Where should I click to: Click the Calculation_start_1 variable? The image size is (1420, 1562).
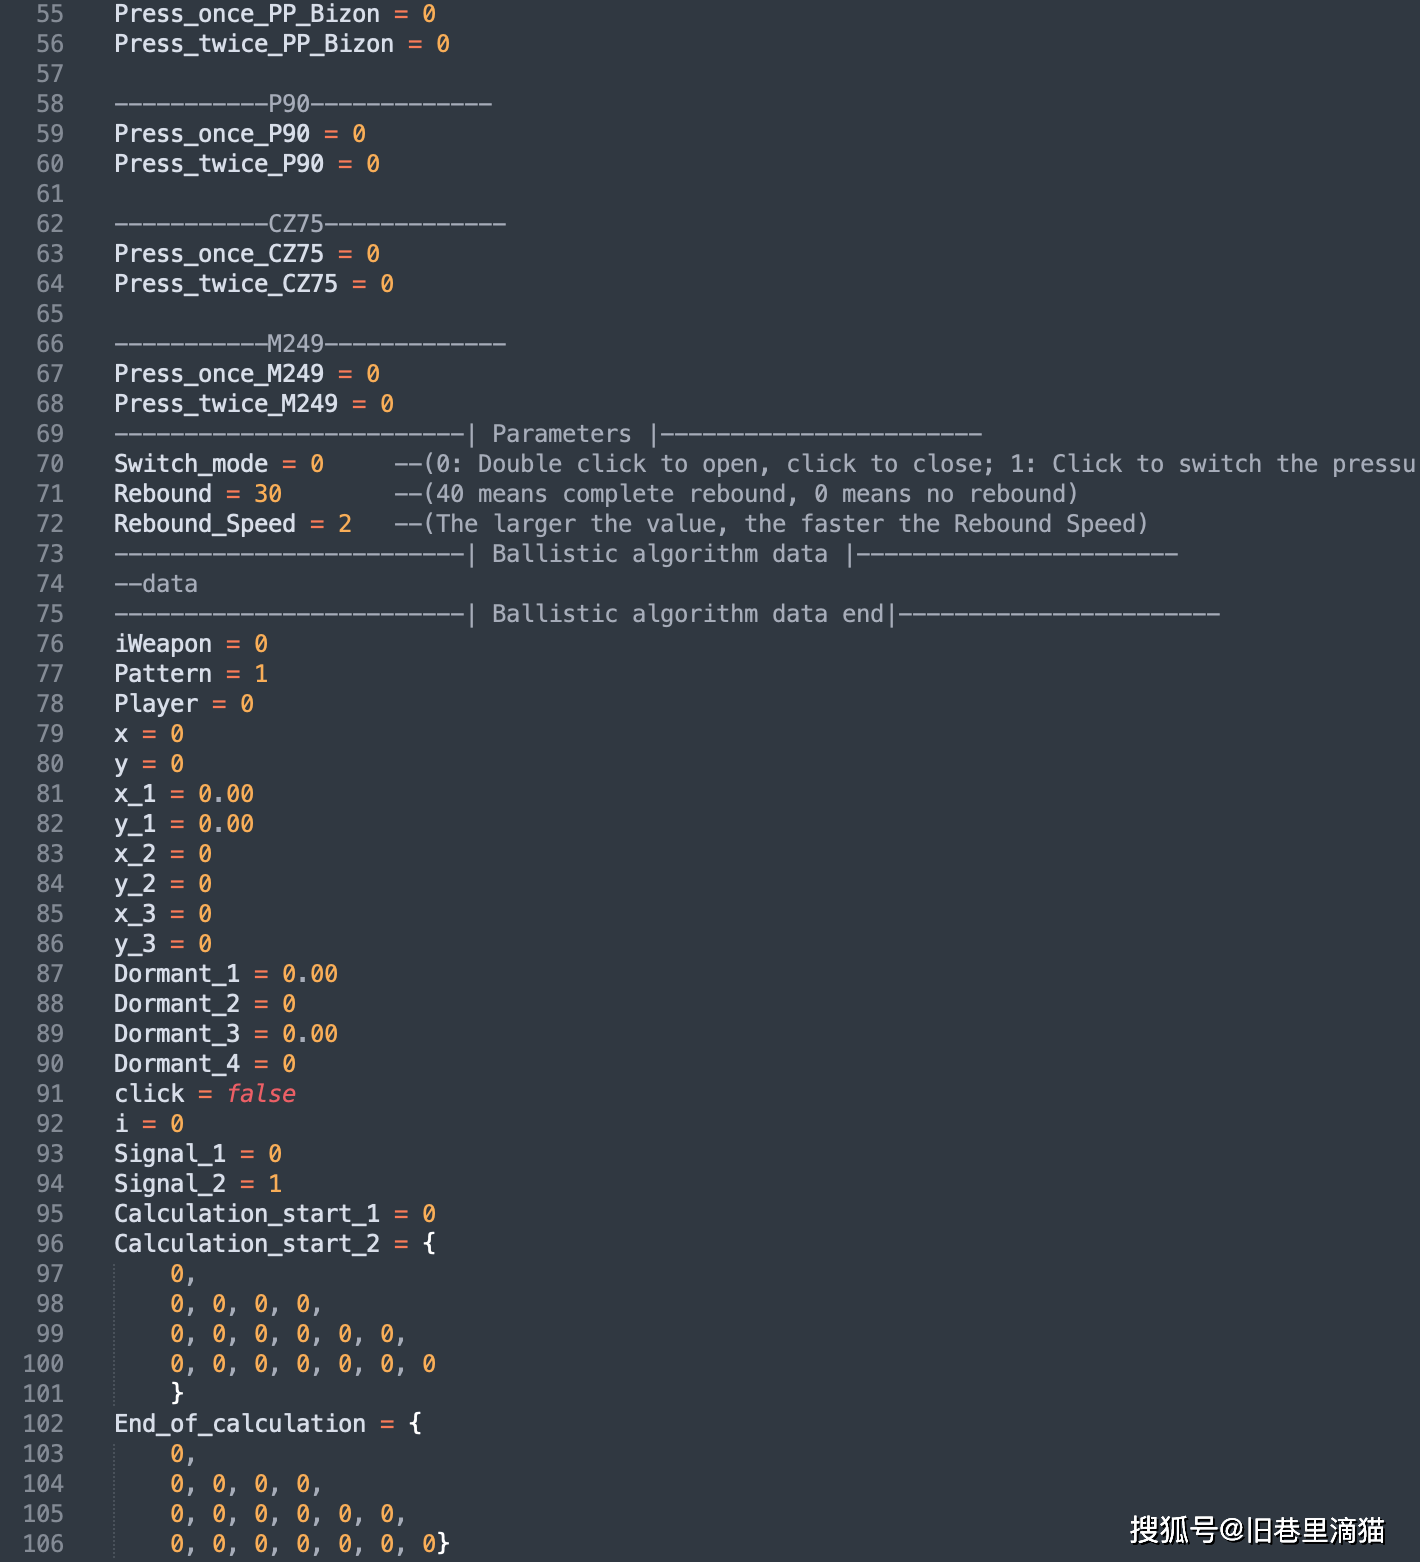pyautogui.click(x=247, y=1214)
